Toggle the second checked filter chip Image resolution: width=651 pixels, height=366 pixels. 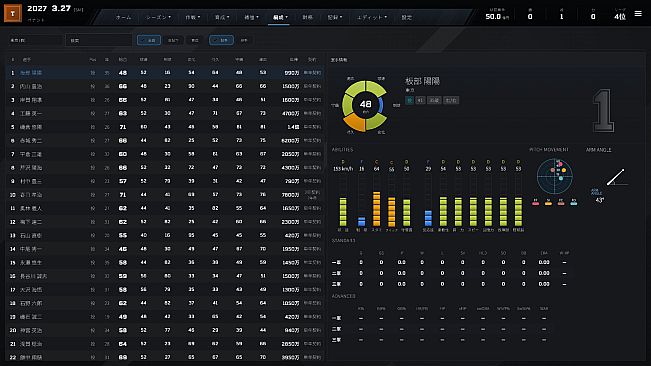click(221, 40)
